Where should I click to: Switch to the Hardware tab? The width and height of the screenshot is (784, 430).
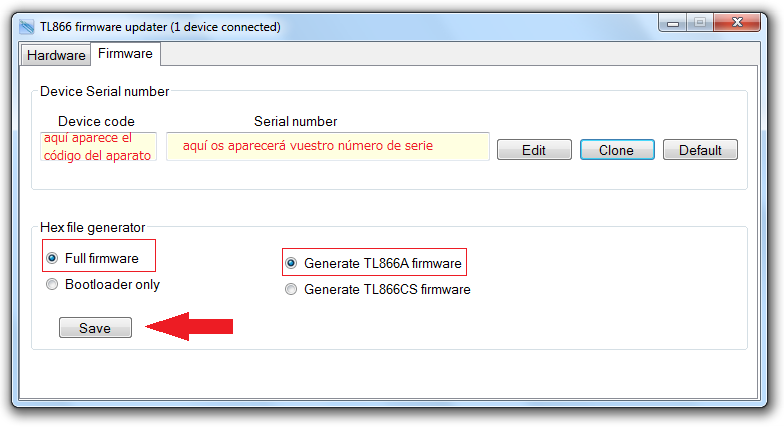point(56,55)
